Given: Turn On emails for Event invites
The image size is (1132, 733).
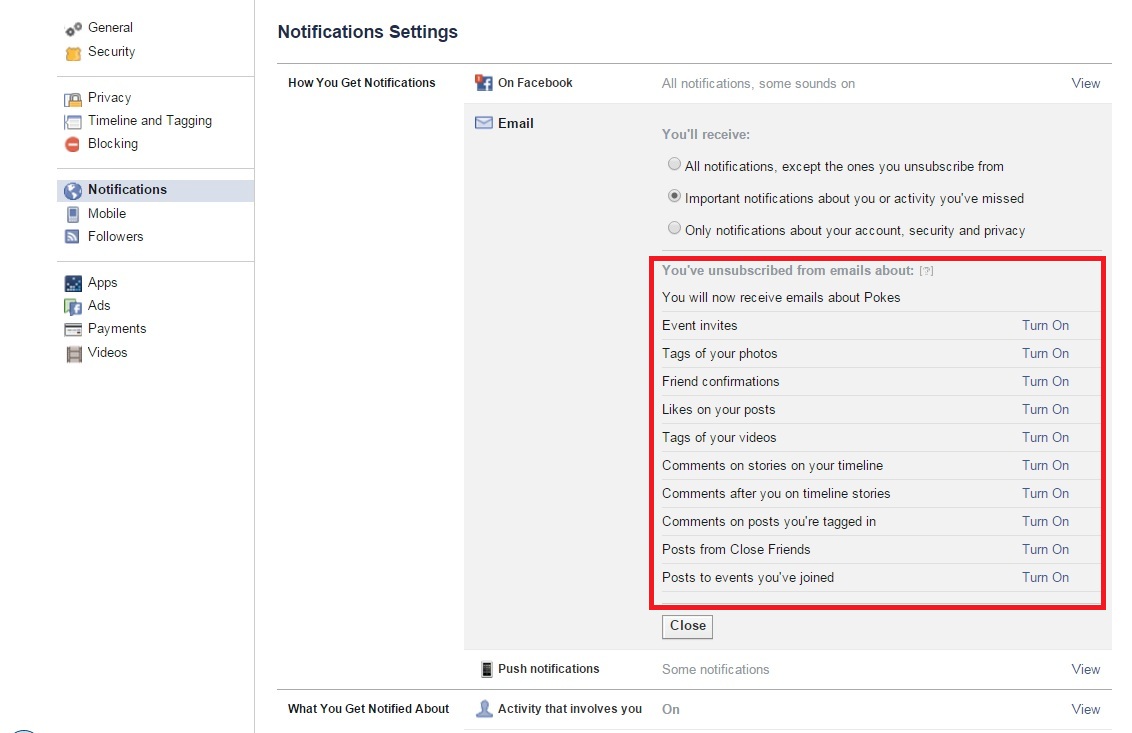Looking at the screenshot, I should [1045, 326].
